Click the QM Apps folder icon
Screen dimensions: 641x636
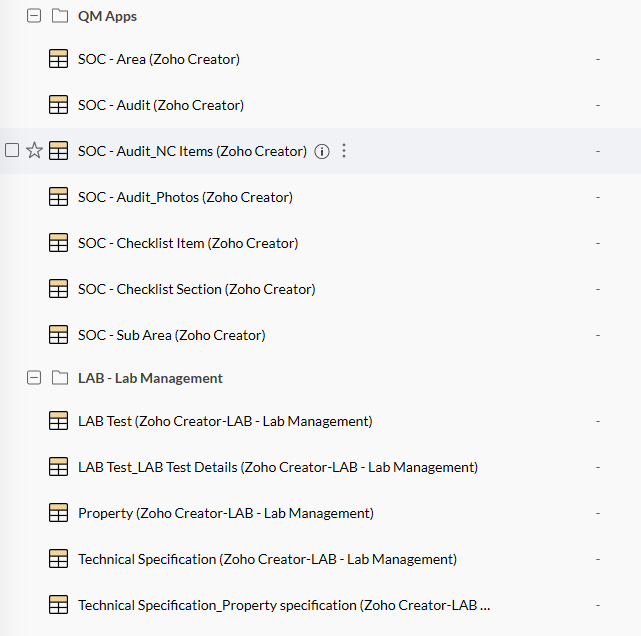(x=60, y=16)
